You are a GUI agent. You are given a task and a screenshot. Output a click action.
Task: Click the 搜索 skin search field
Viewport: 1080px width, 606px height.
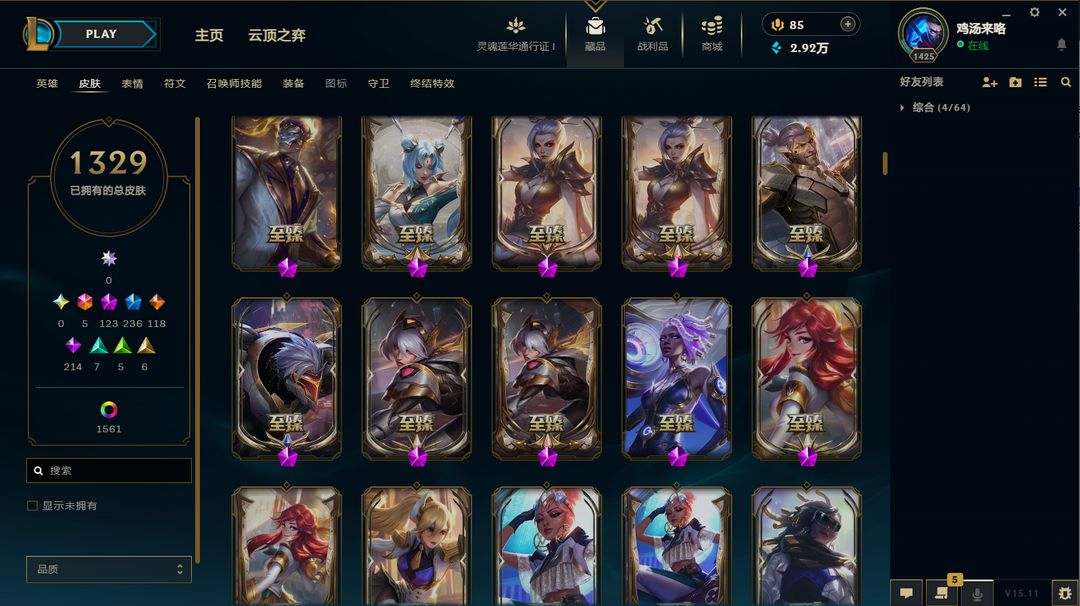pyautogui.click(x=109, y=470)
